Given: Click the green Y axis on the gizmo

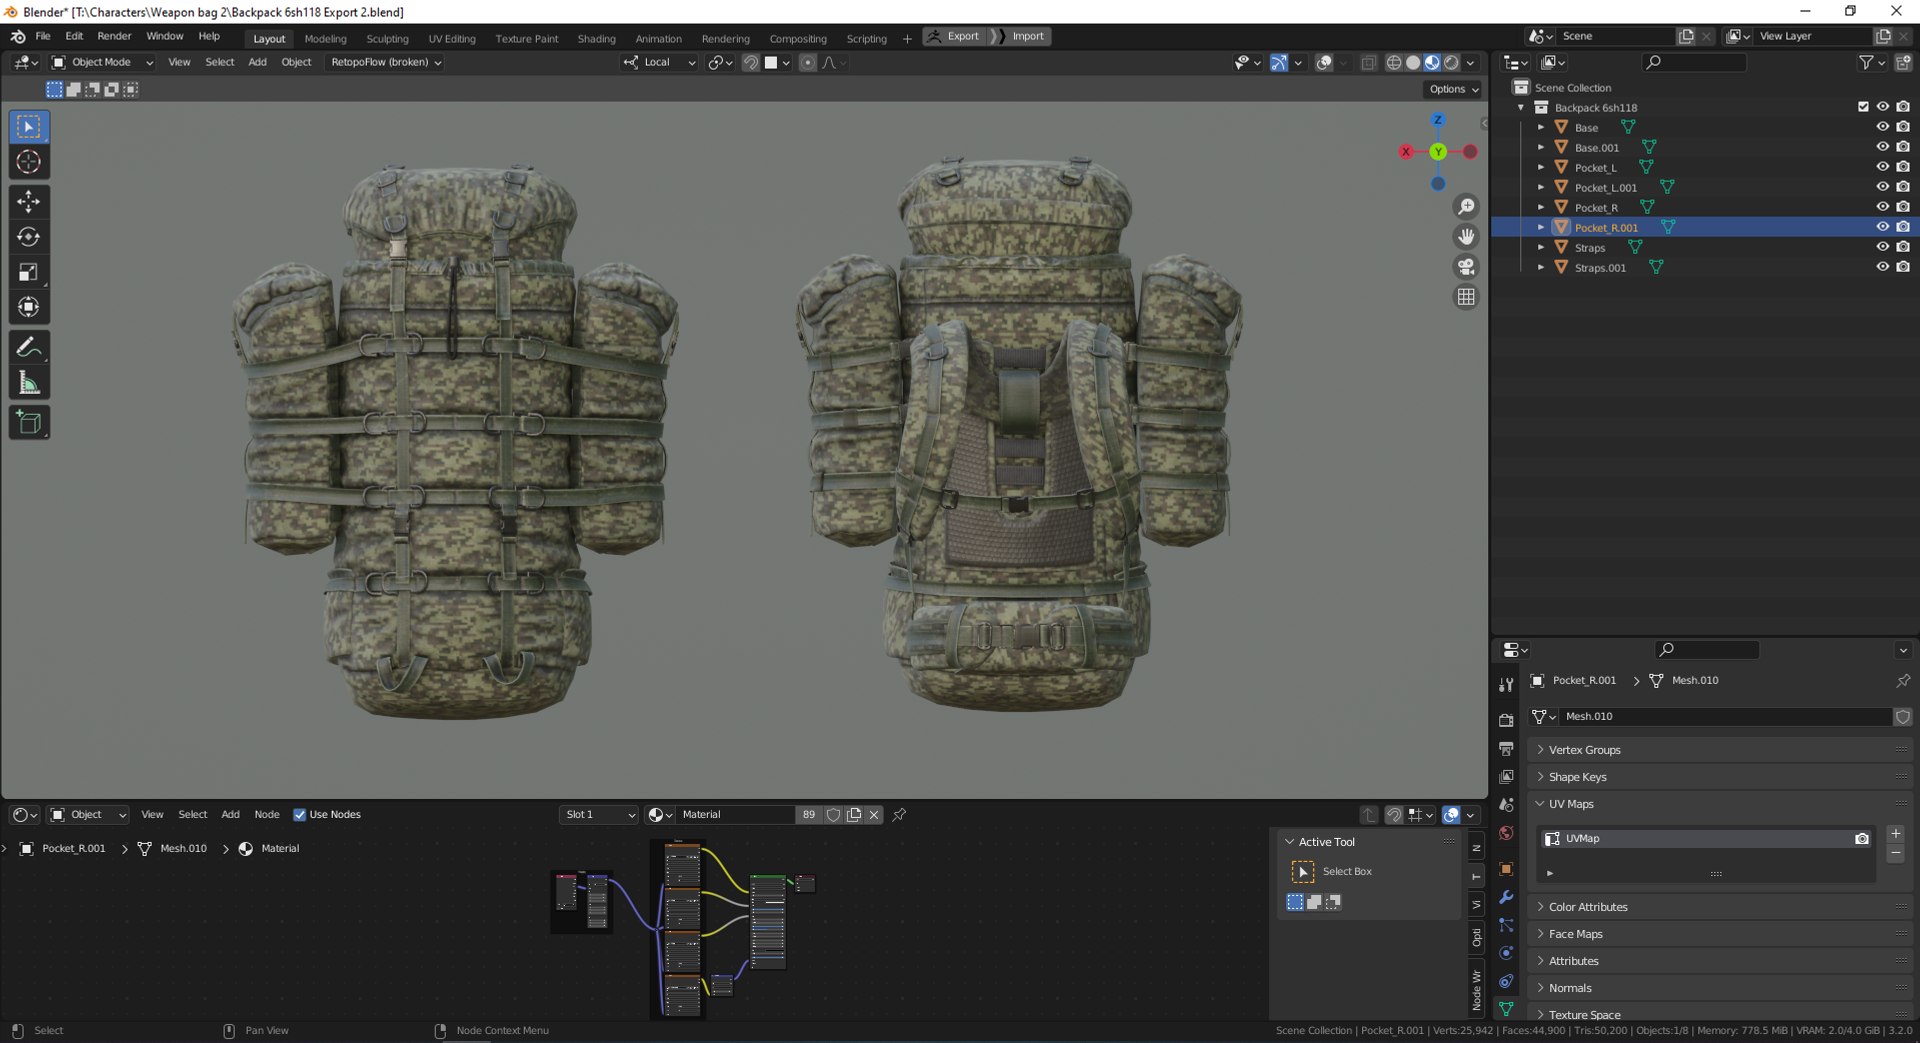Looking at the screenshot, I should 1438,152.
